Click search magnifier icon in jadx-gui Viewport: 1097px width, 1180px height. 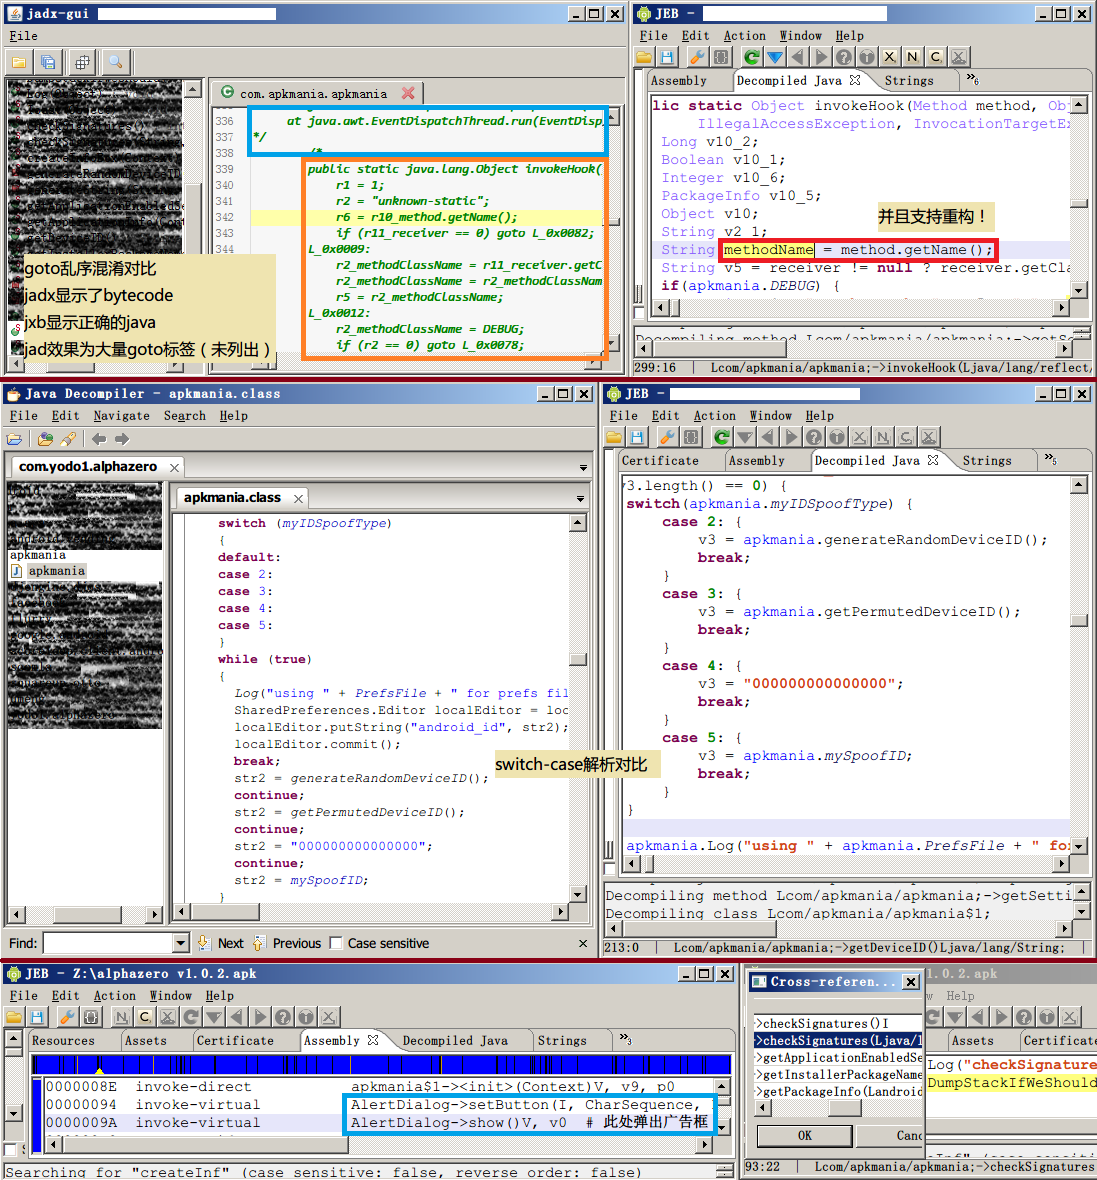point(116,62)
